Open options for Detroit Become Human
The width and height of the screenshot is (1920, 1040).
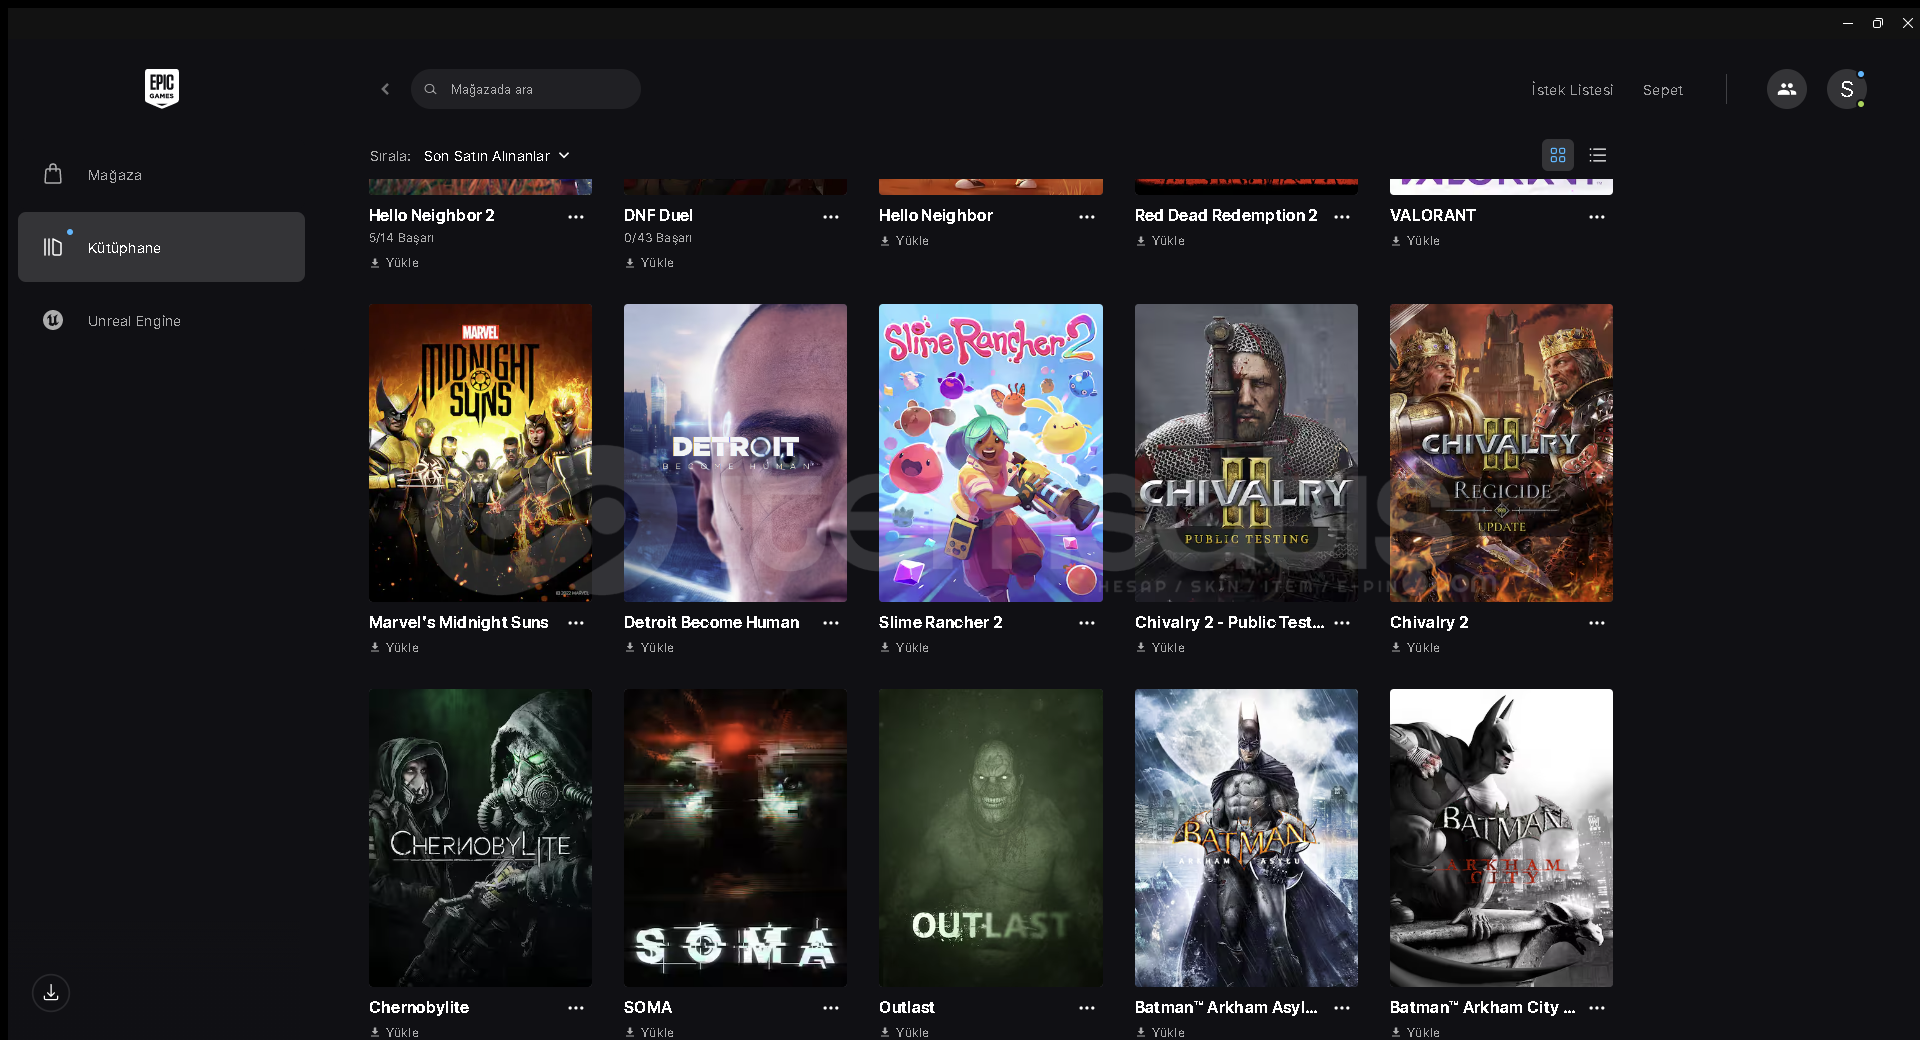coord(831,623)
